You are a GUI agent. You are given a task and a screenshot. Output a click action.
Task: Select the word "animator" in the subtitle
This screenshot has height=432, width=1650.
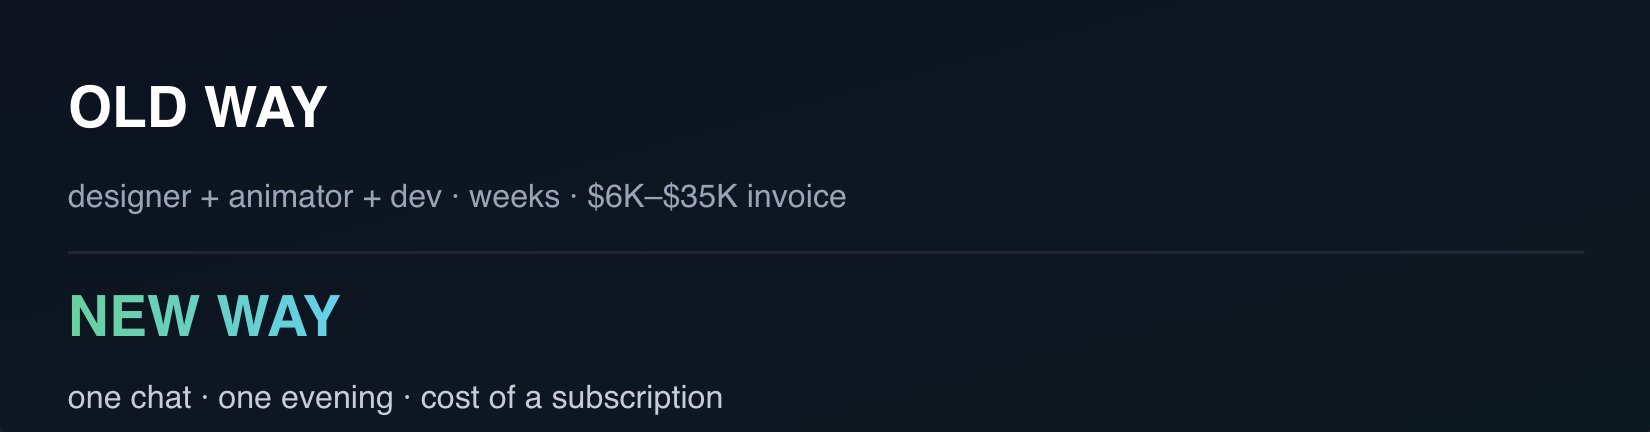coord(290,196)
